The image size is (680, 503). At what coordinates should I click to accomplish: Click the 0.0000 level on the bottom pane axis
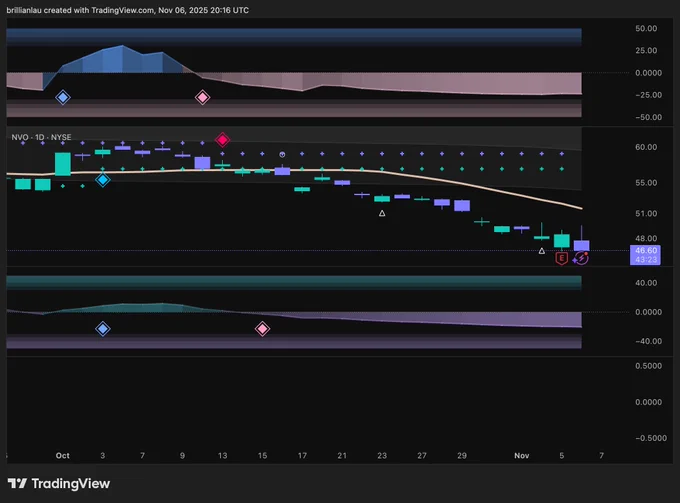click(646, 312)
